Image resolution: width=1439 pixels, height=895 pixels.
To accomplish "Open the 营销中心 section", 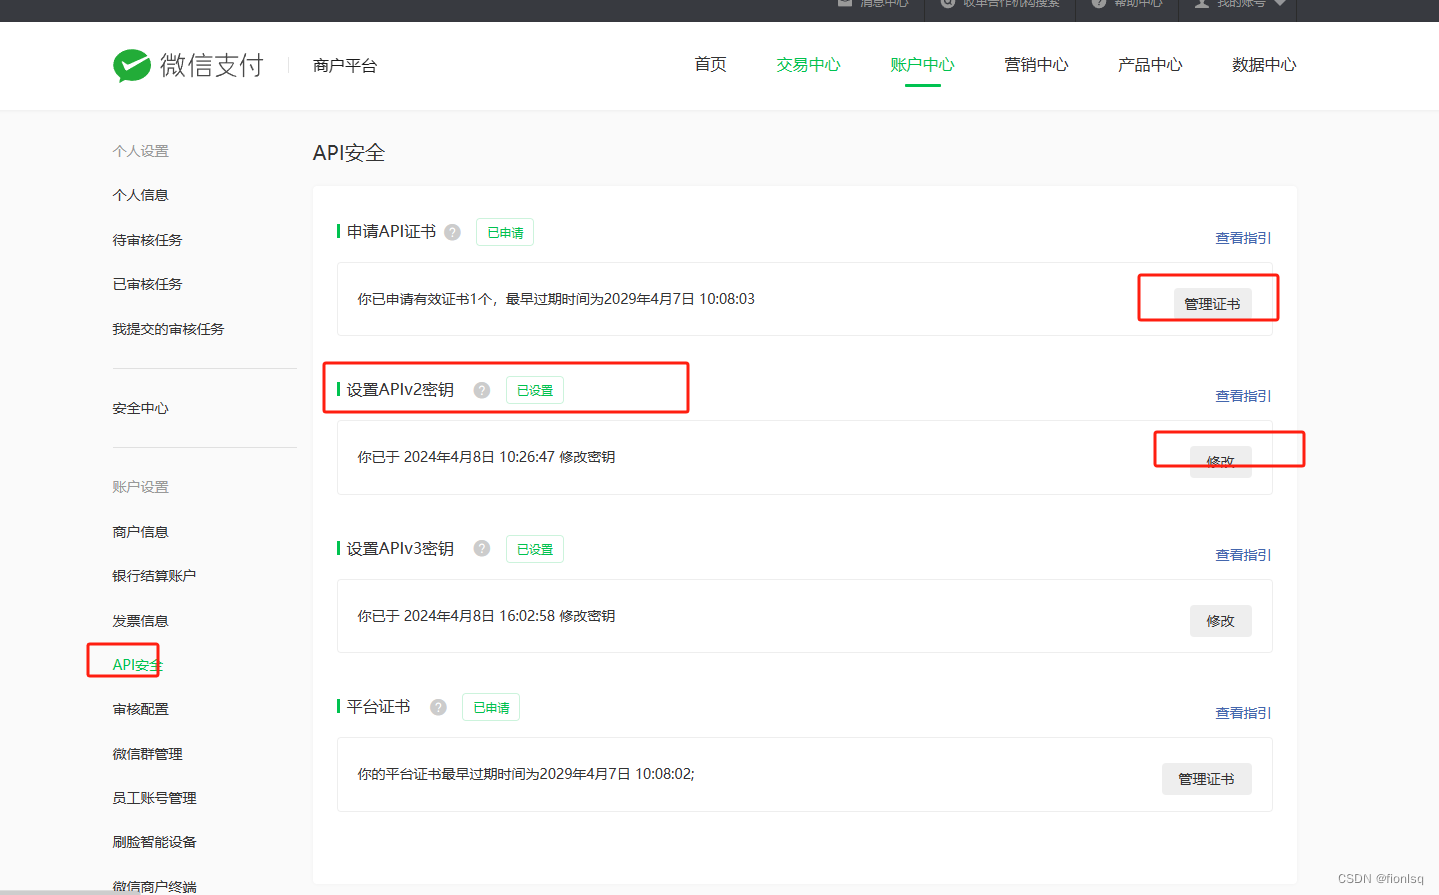I will point(1035,64).
